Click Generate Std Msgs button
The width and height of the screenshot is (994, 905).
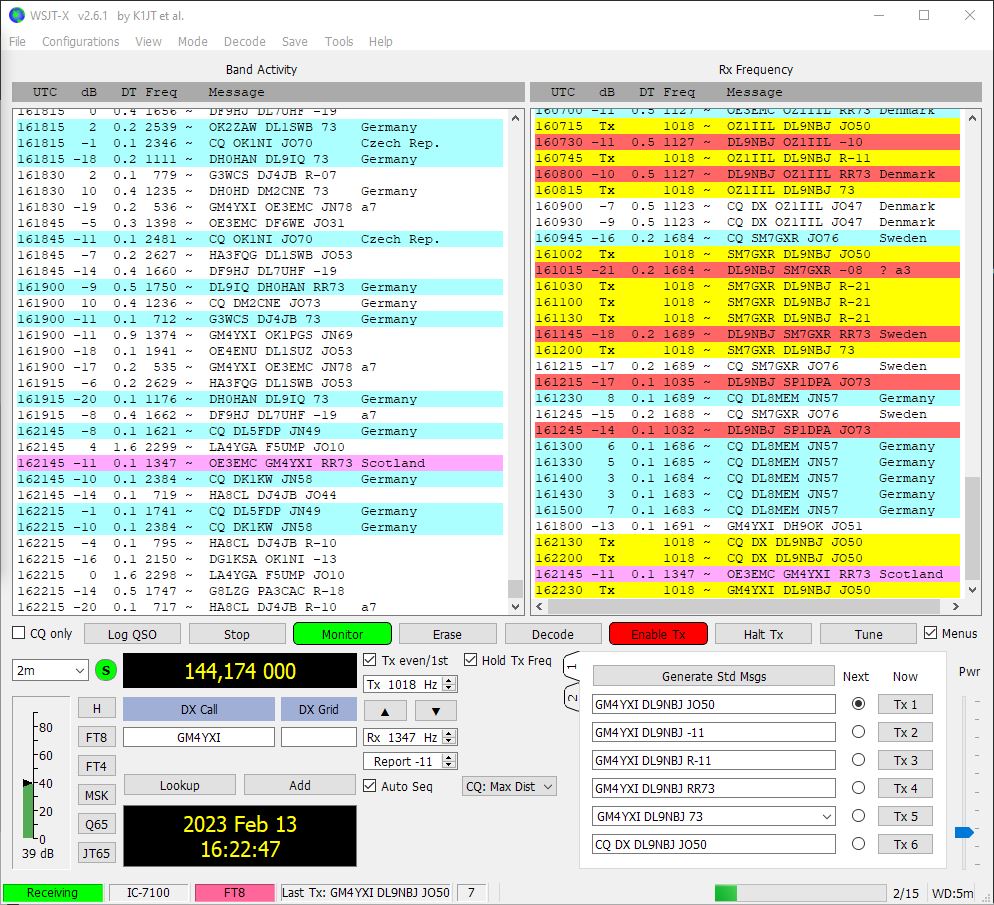[x=714, y=676]
